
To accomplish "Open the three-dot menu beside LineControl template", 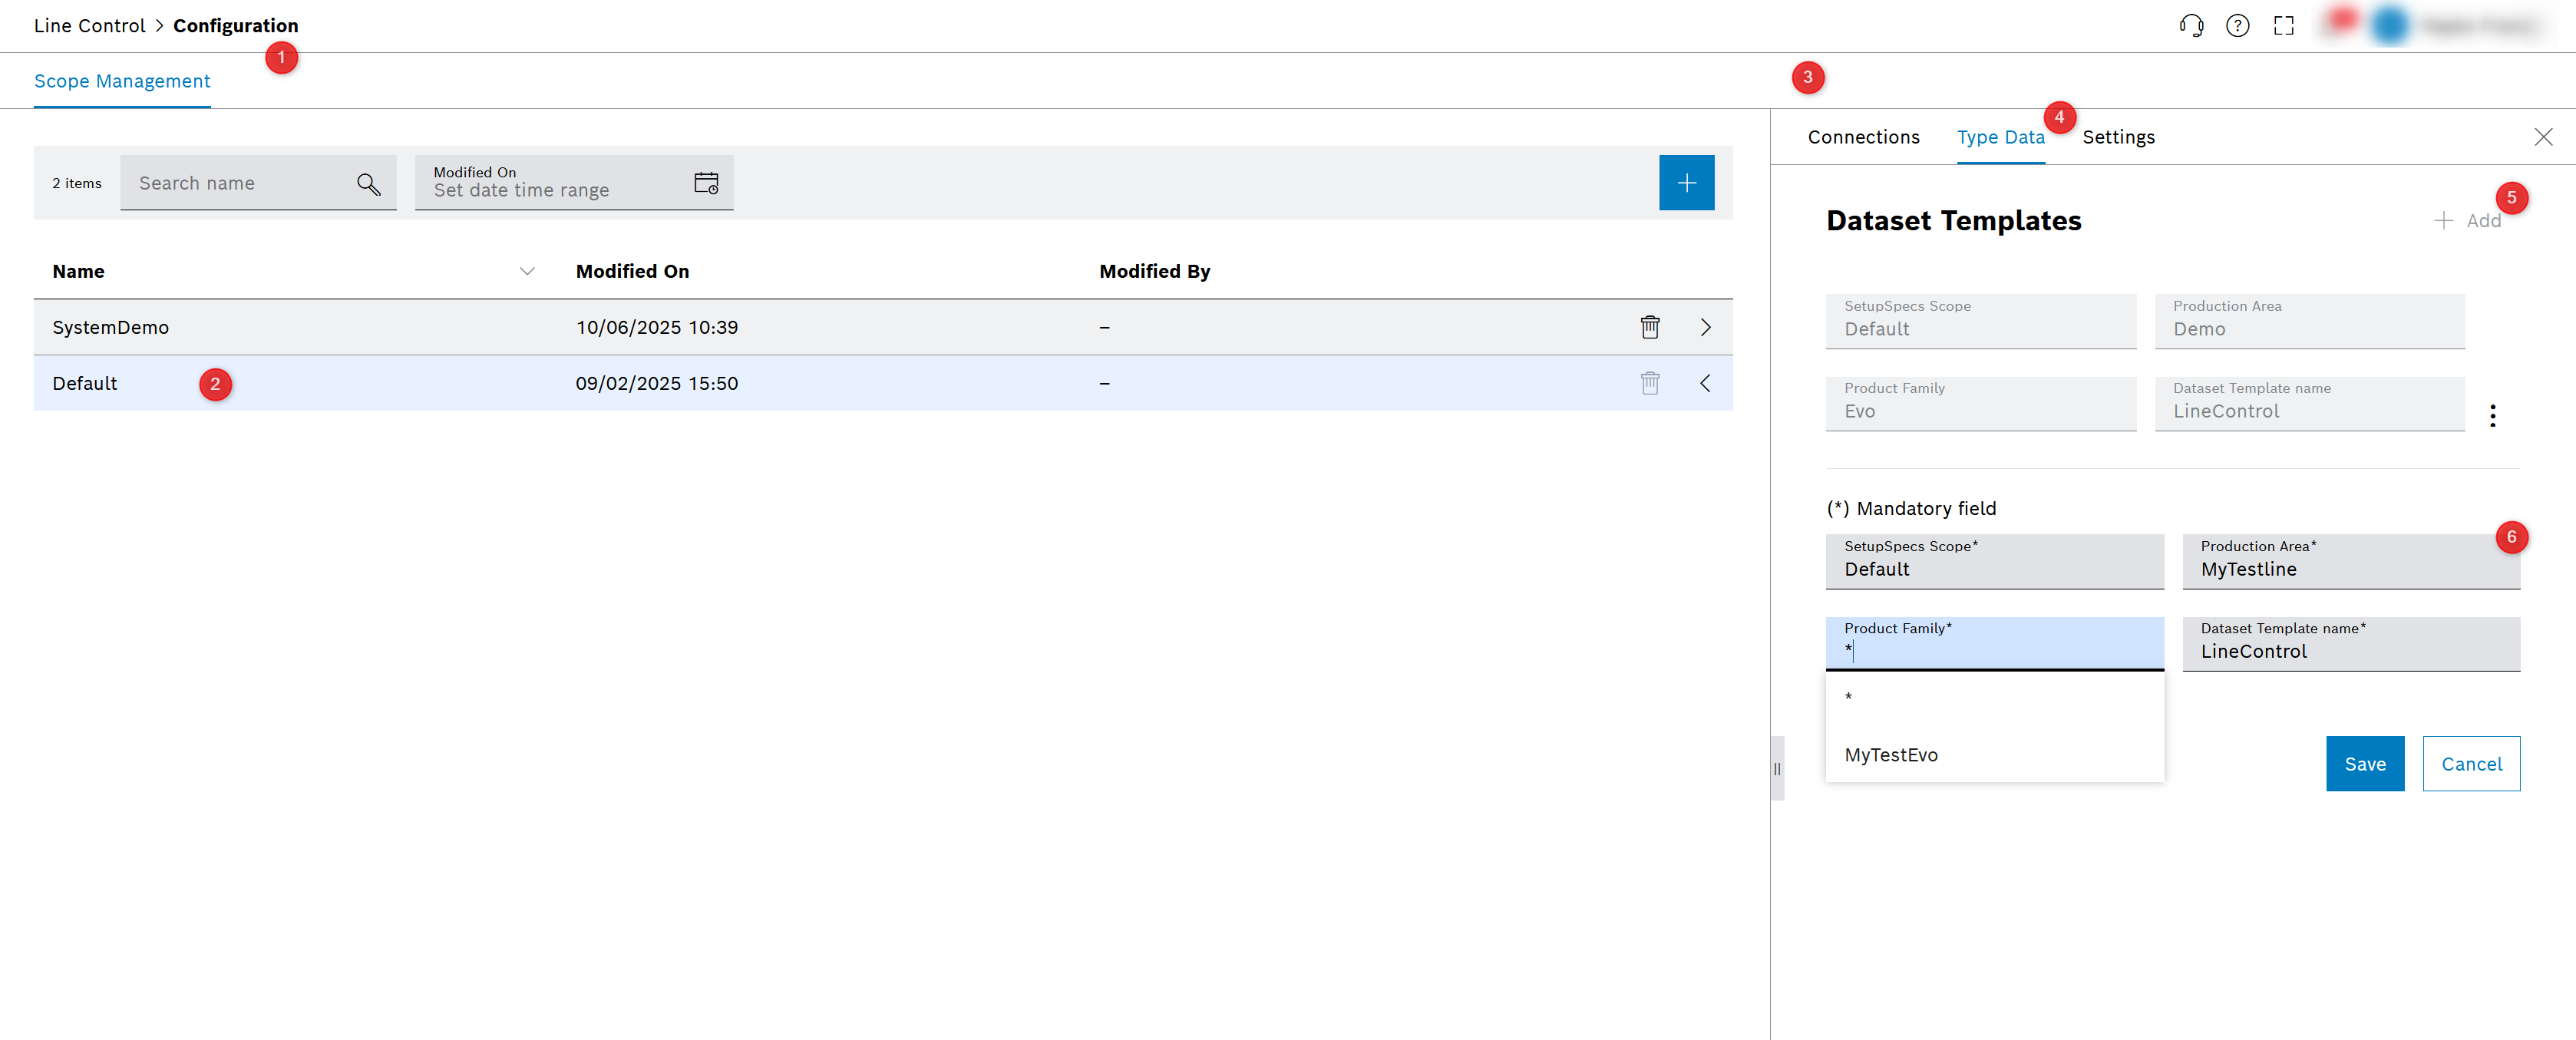I will pos(2493,415).
